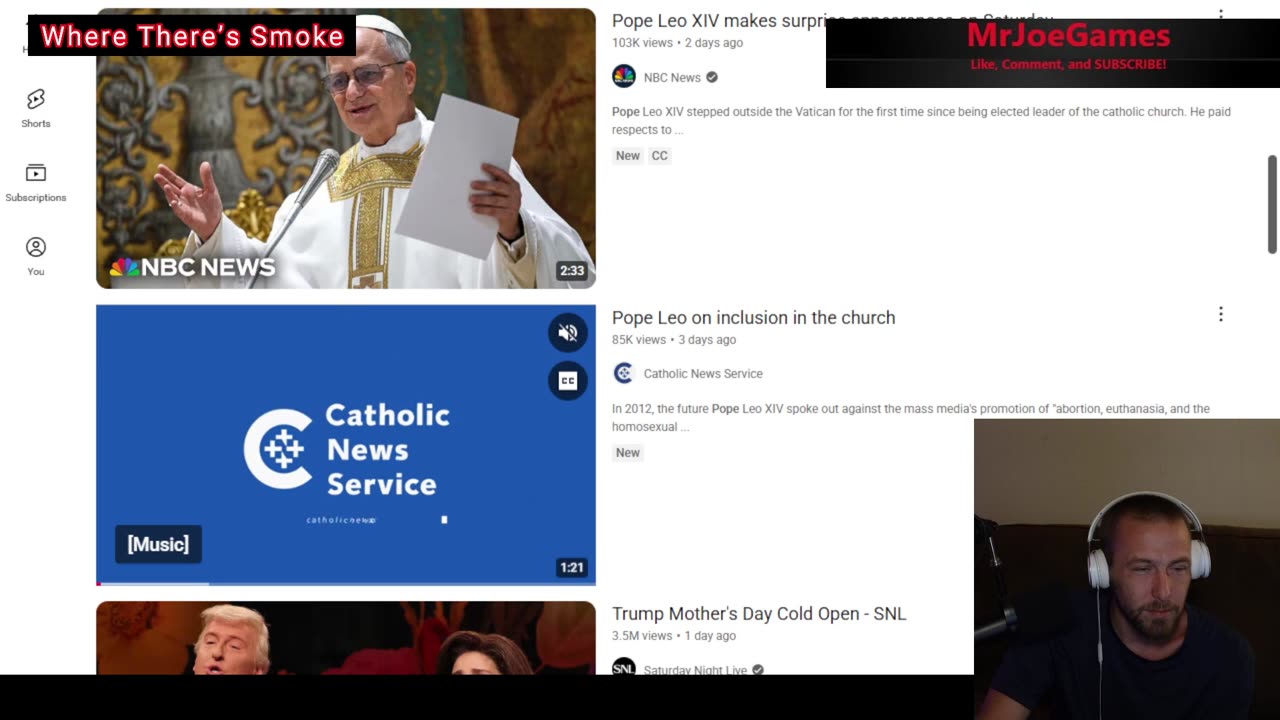Play the SNL Trump cold open thumbnail

click(346, 638)
